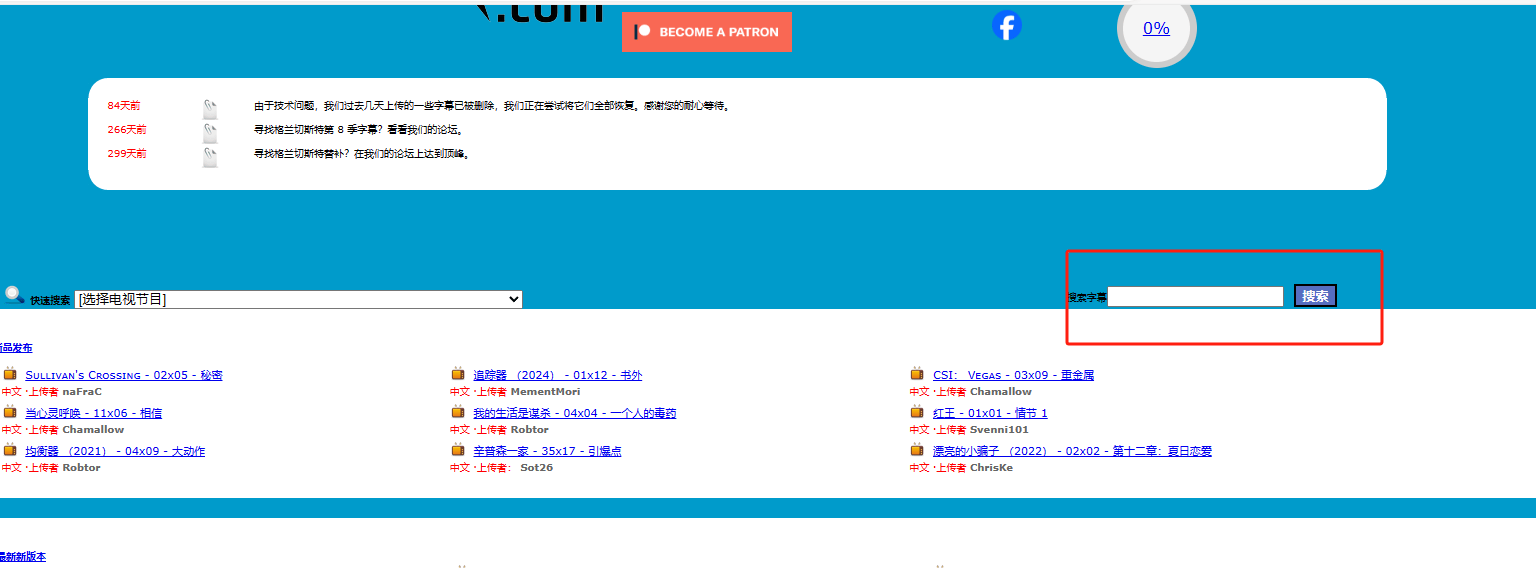Click the Become a Patron button
This screenshot has height=568, width=1536.
tap(706, 32)
